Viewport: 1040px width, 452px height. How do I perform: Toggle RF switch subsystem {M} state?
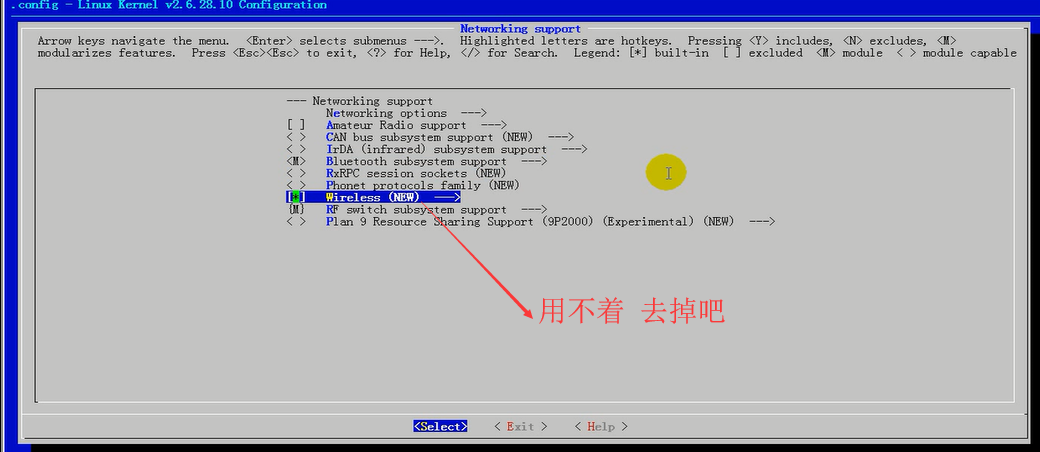click(296, 209)
